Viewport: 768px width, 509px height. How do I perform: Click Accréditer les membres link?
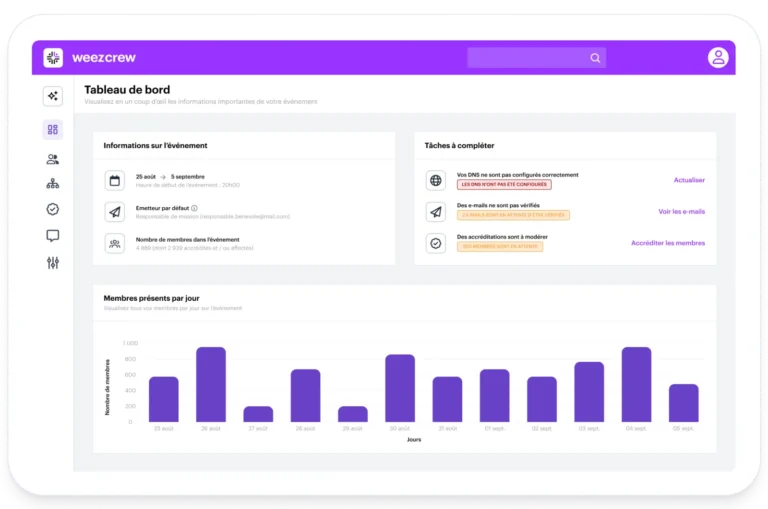[668, 243]
